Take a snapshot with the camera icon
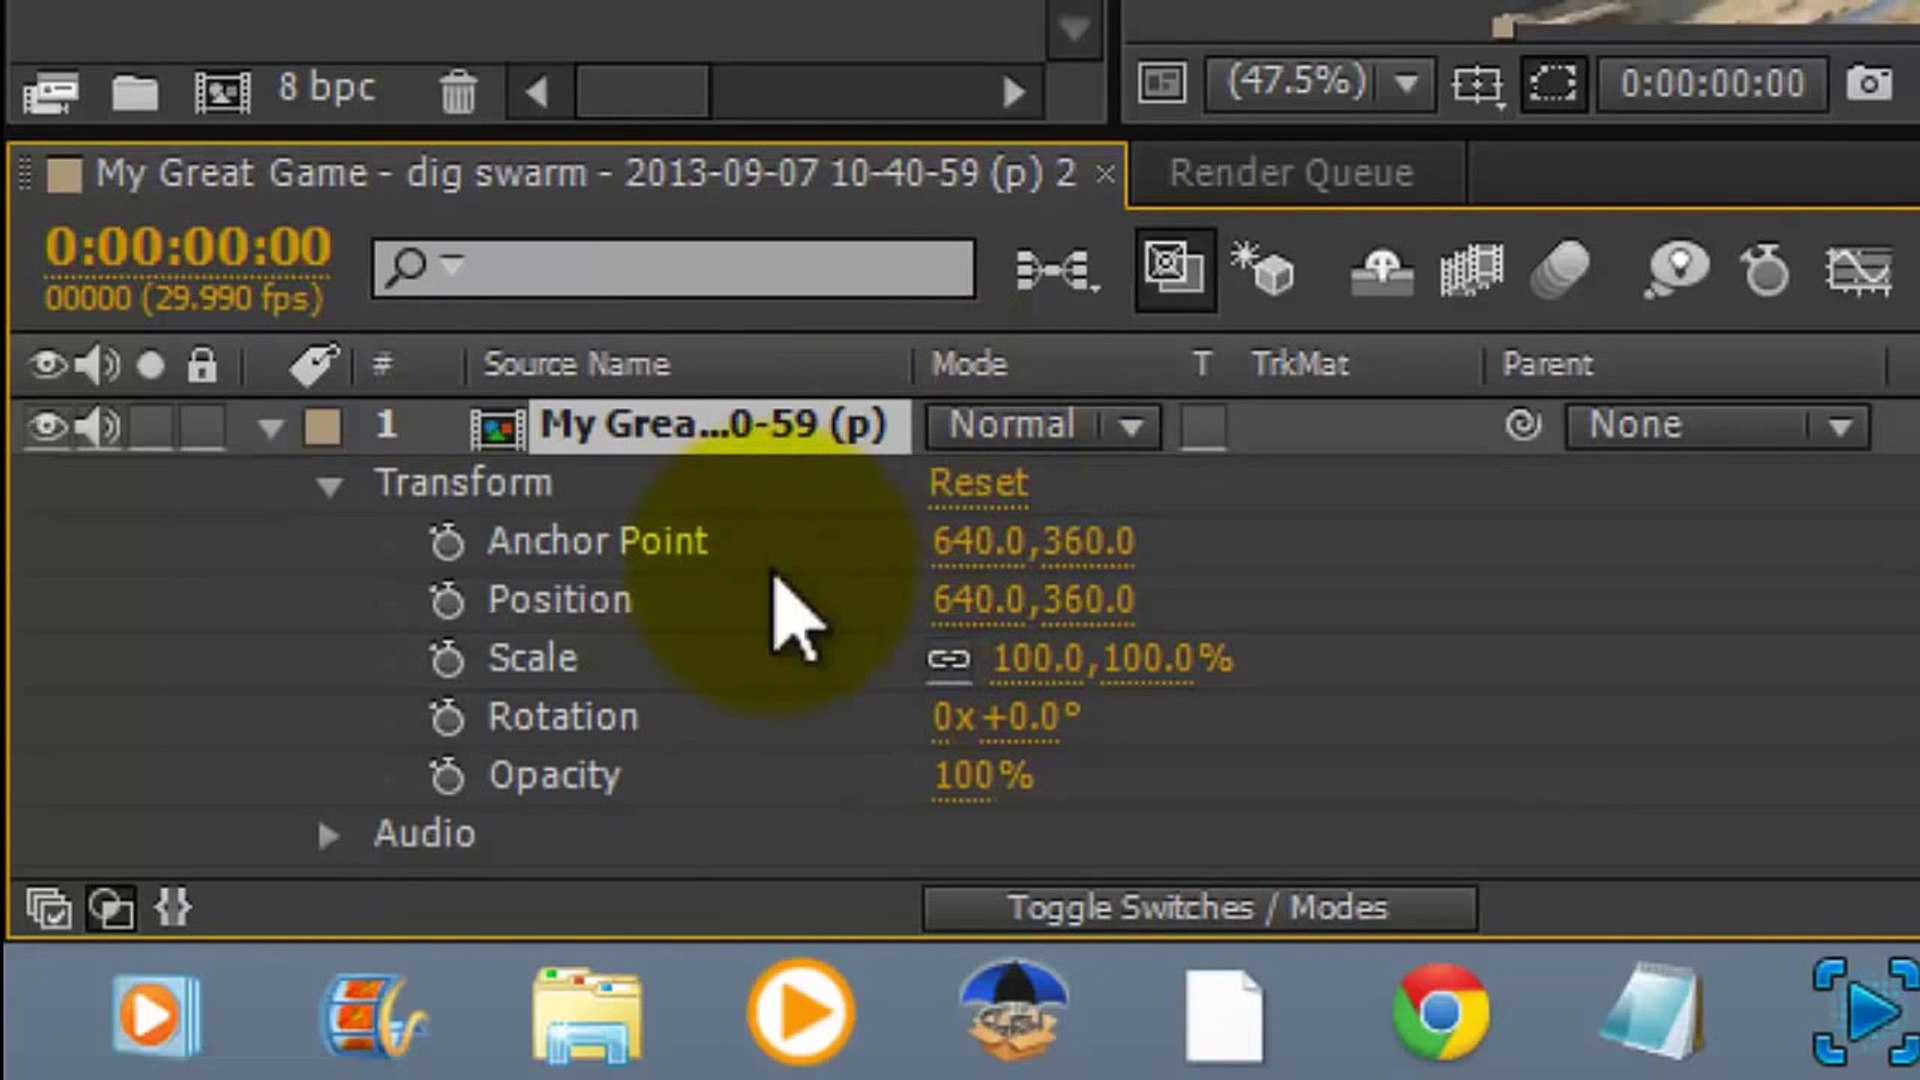 pyautogui.click(x=1868, y=83)
